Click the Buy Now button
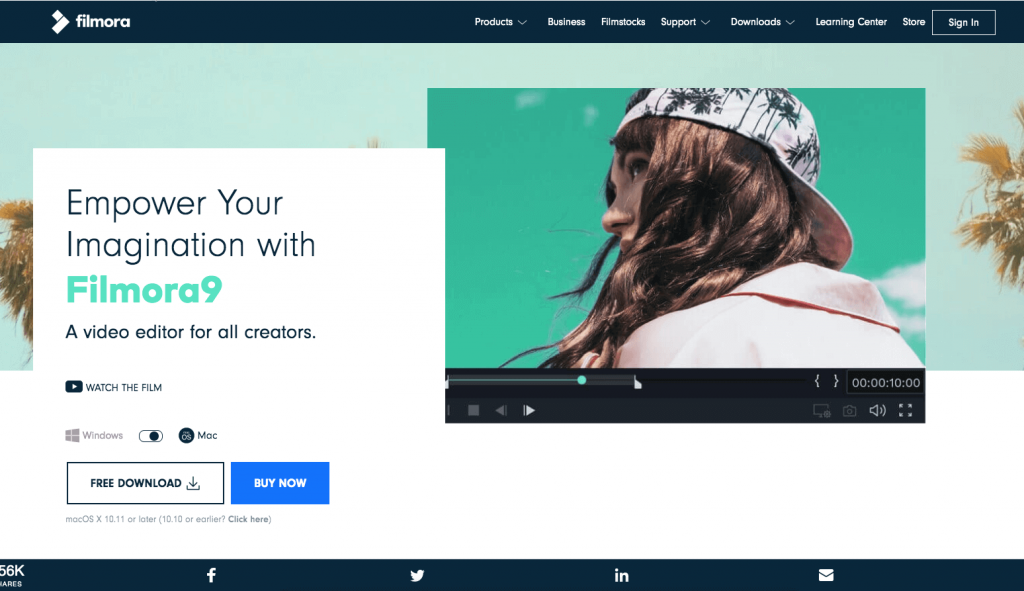 click(x=280, y=483)
